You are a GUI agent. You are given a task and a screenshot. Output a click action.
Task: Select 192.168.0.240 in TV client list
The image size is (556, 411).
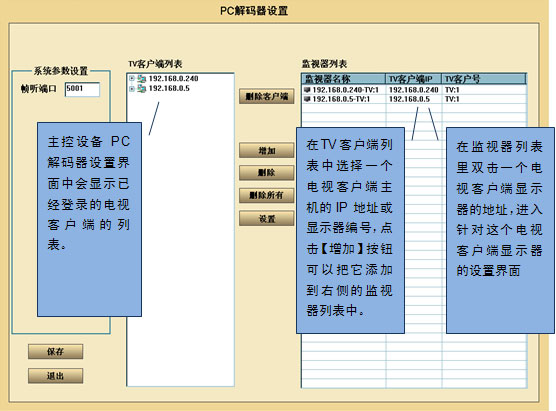[x=173, y=79]
